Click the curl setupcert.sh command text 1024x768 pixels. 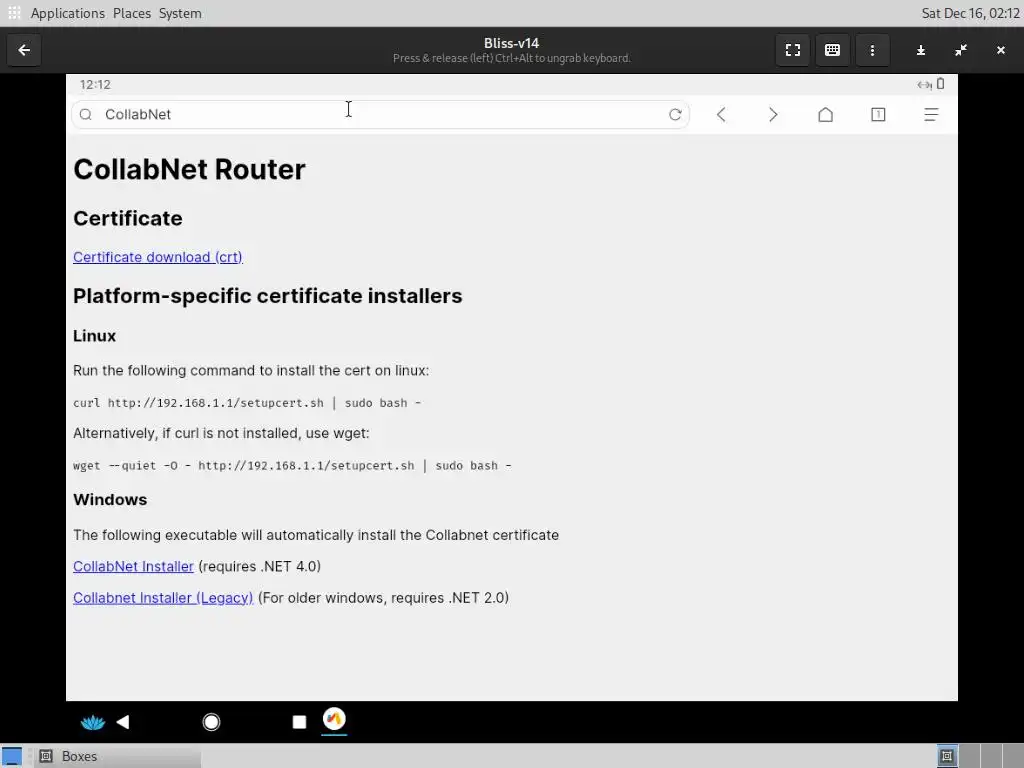(247, 403)
